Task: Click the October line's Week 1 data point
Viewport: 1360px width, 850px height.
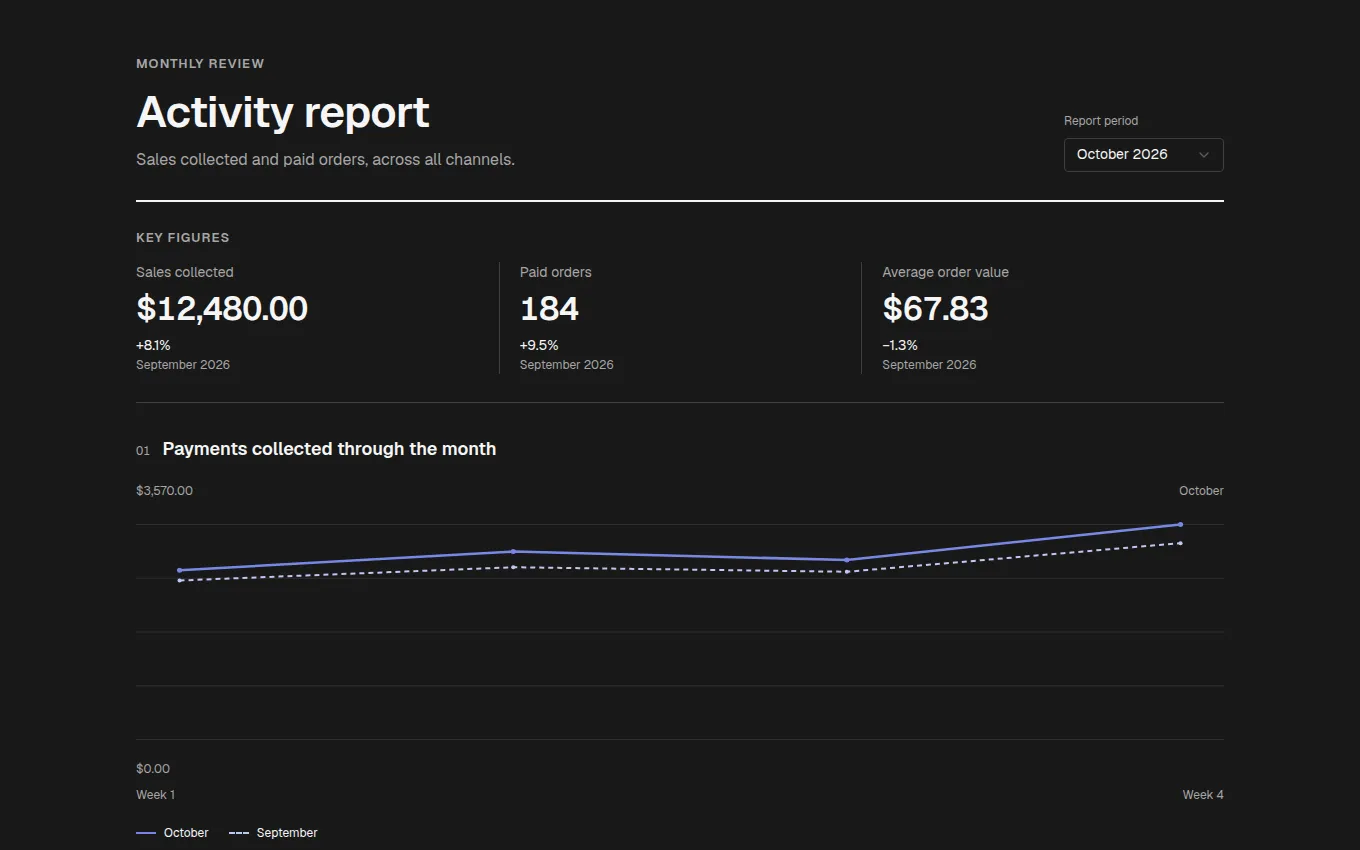Action: 179,570
